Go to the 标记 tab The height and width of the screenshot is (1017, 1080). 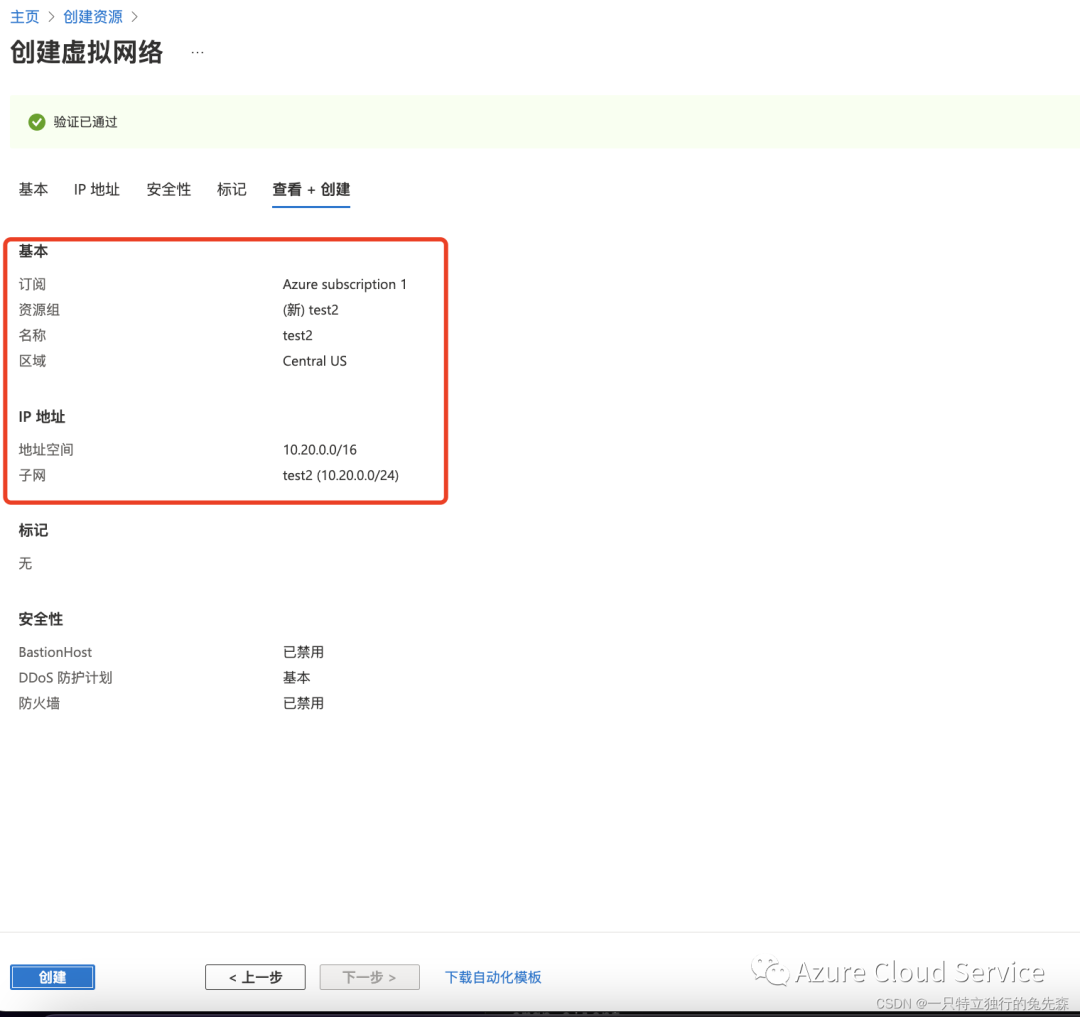tap(231, 189)
